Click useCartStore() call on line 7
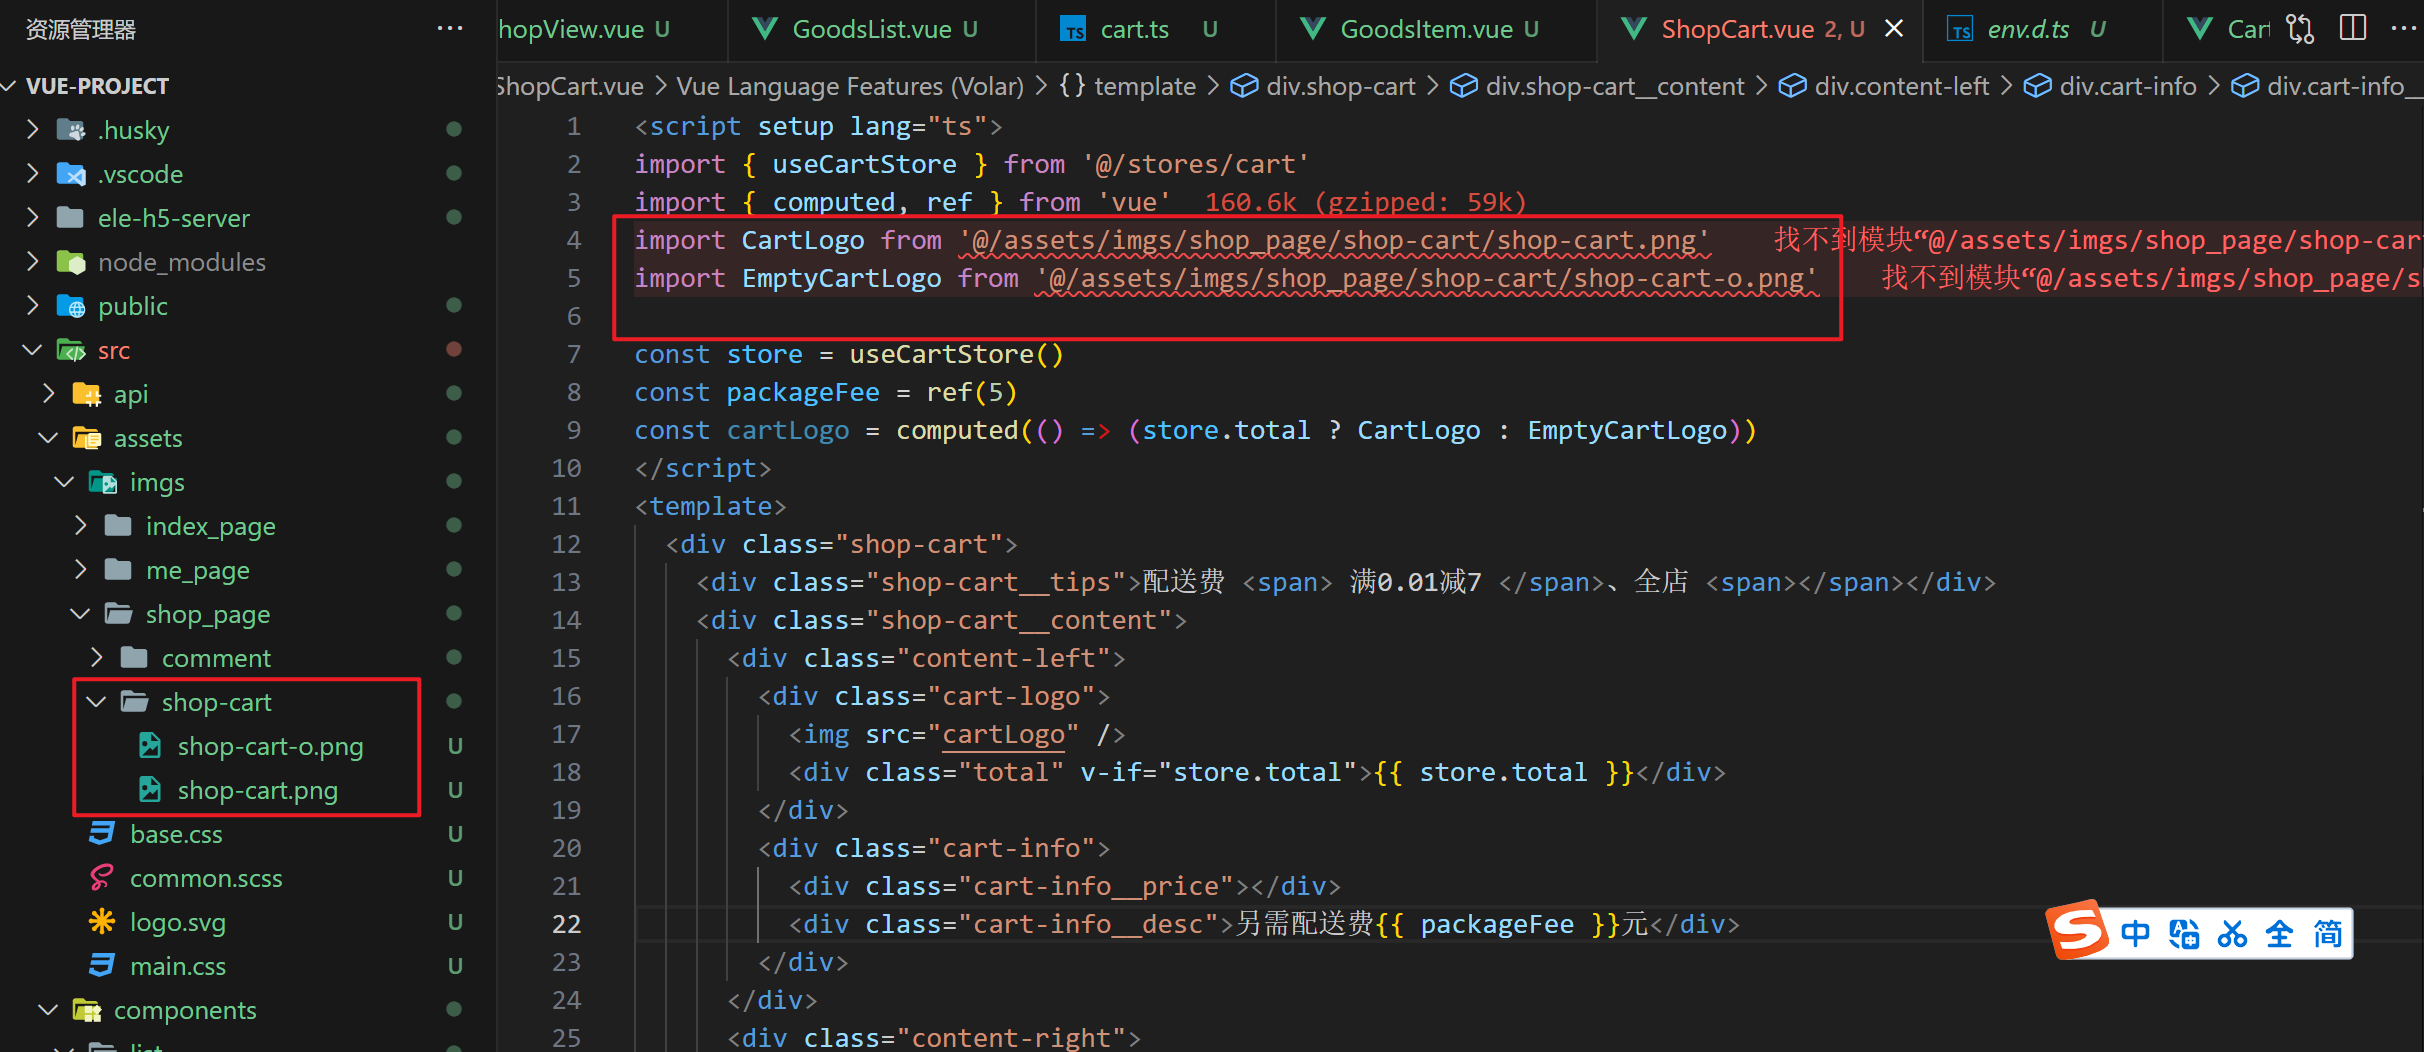 click(x=956, y=355)
